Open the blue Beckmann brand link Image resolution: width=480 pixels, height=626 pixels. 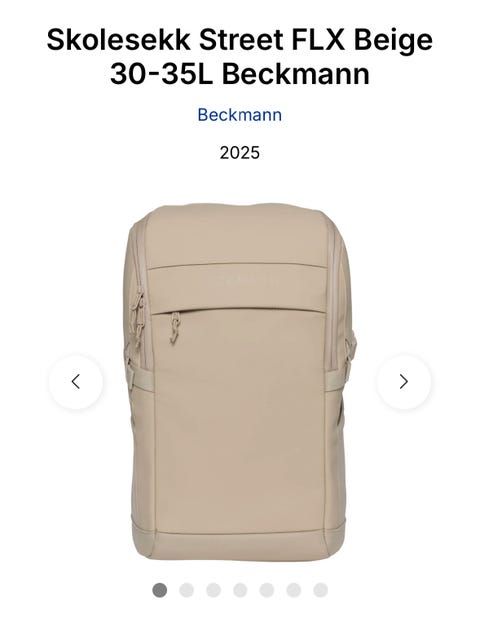[x=240, y=115]
